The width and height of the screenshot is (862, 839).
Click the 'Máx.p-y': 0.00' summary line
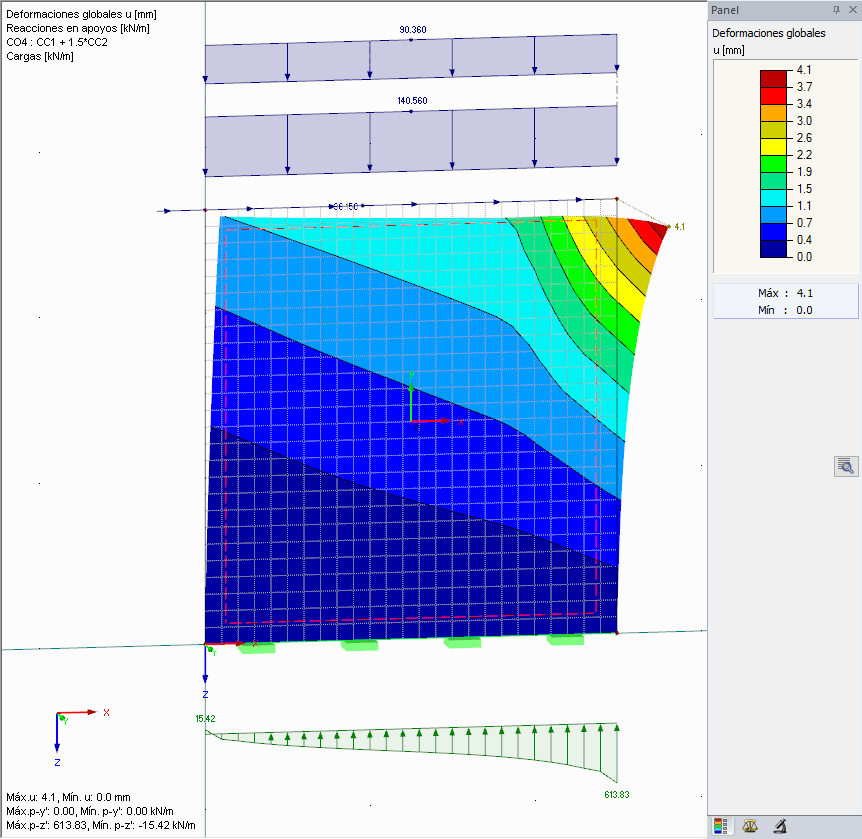(90, 811)
